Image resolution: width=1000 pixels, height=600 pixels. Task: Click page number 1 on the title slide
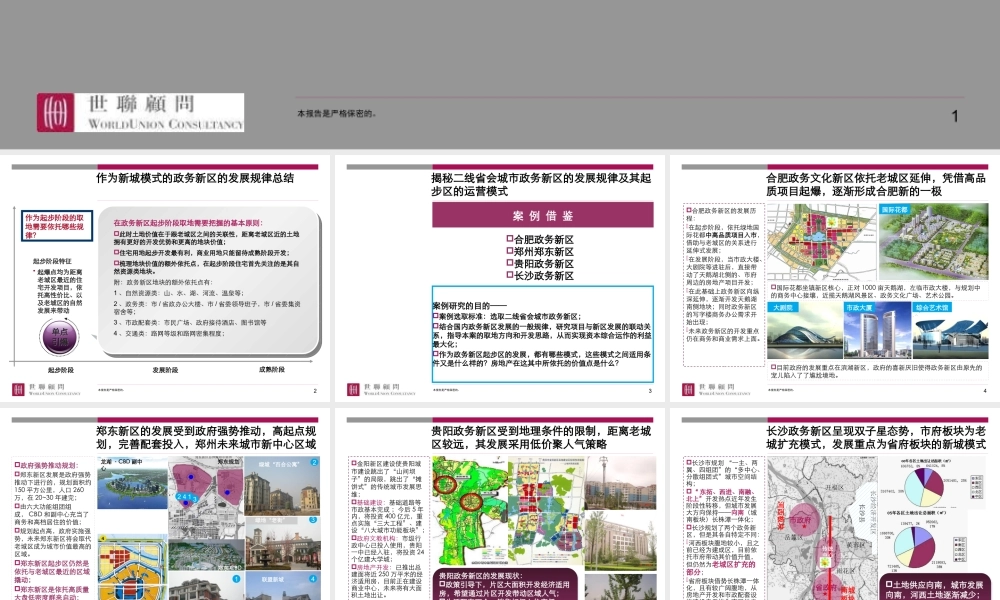955,116
